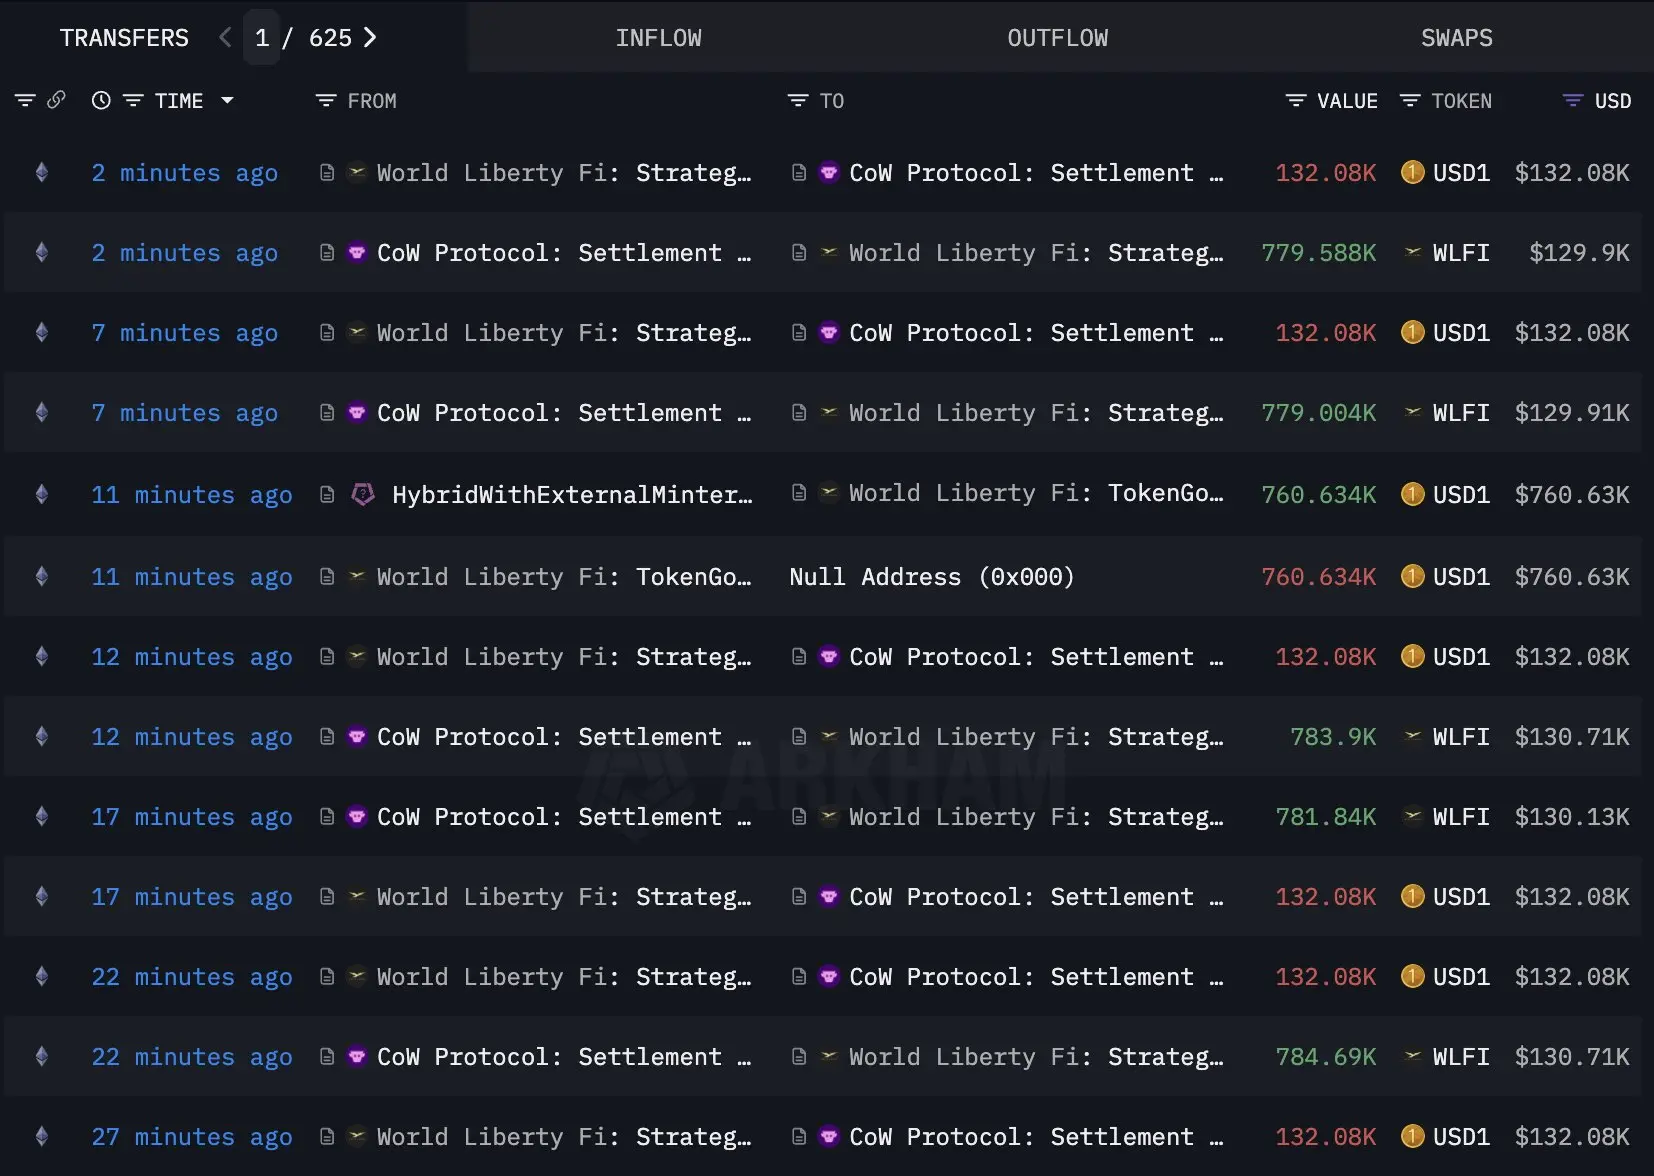Click the clock icon beside TIME

point(101,100)
